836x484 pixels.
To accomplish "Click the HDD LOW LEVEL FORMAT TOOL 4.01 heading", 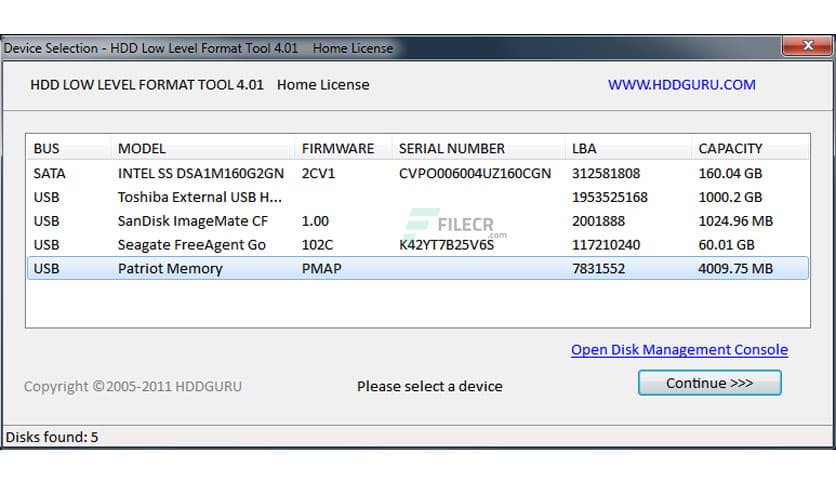I will (x=147, y=85).
